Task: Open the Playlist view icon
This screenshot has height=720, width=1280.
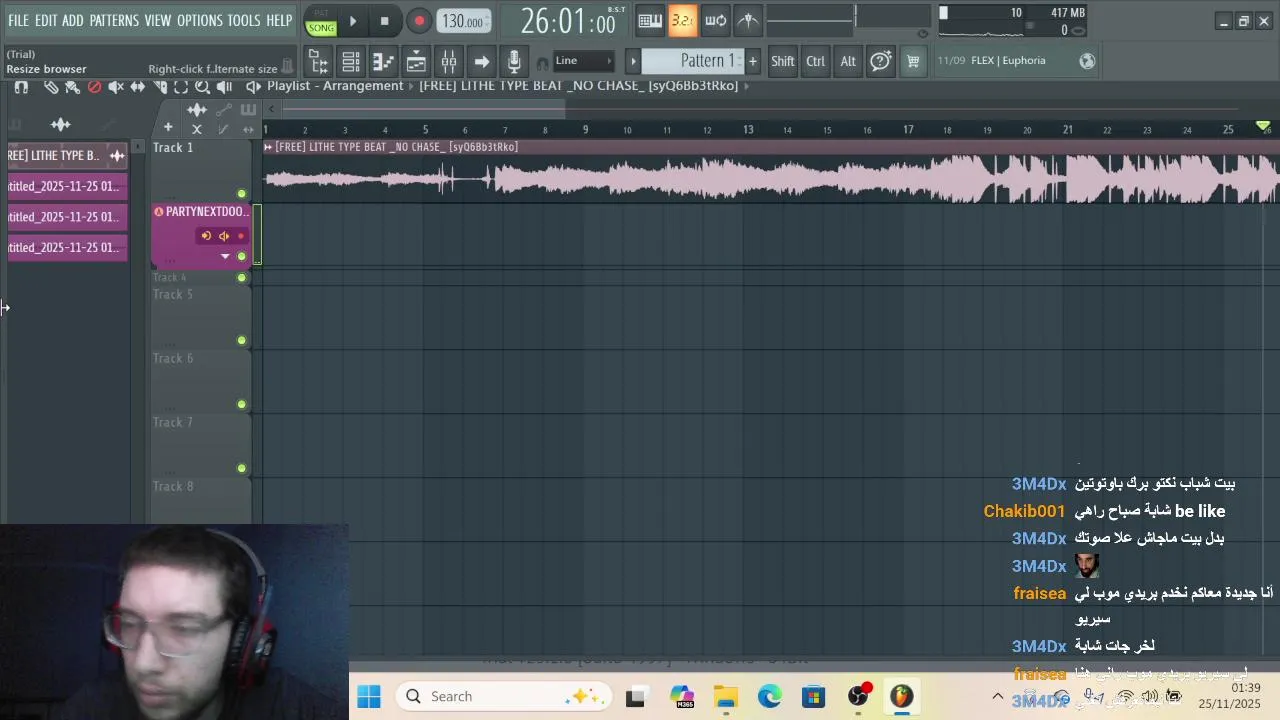Action: click(416, 62)
